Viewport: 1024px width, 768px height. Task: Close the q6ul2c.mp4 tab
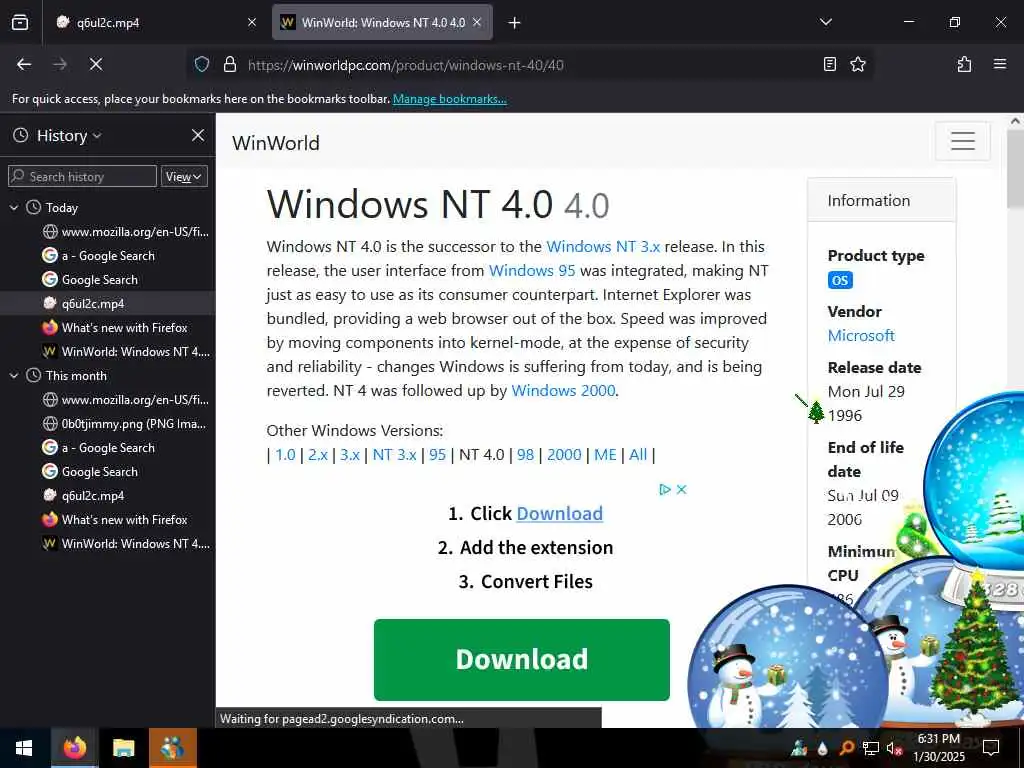coord(252,22)
